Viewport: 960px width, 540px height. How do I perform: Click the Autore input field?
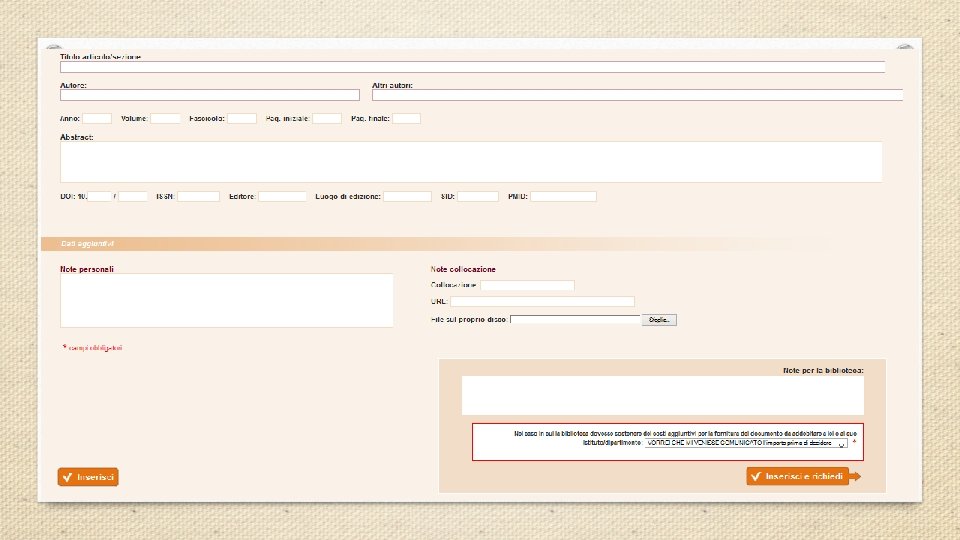(x=210, y=96)
